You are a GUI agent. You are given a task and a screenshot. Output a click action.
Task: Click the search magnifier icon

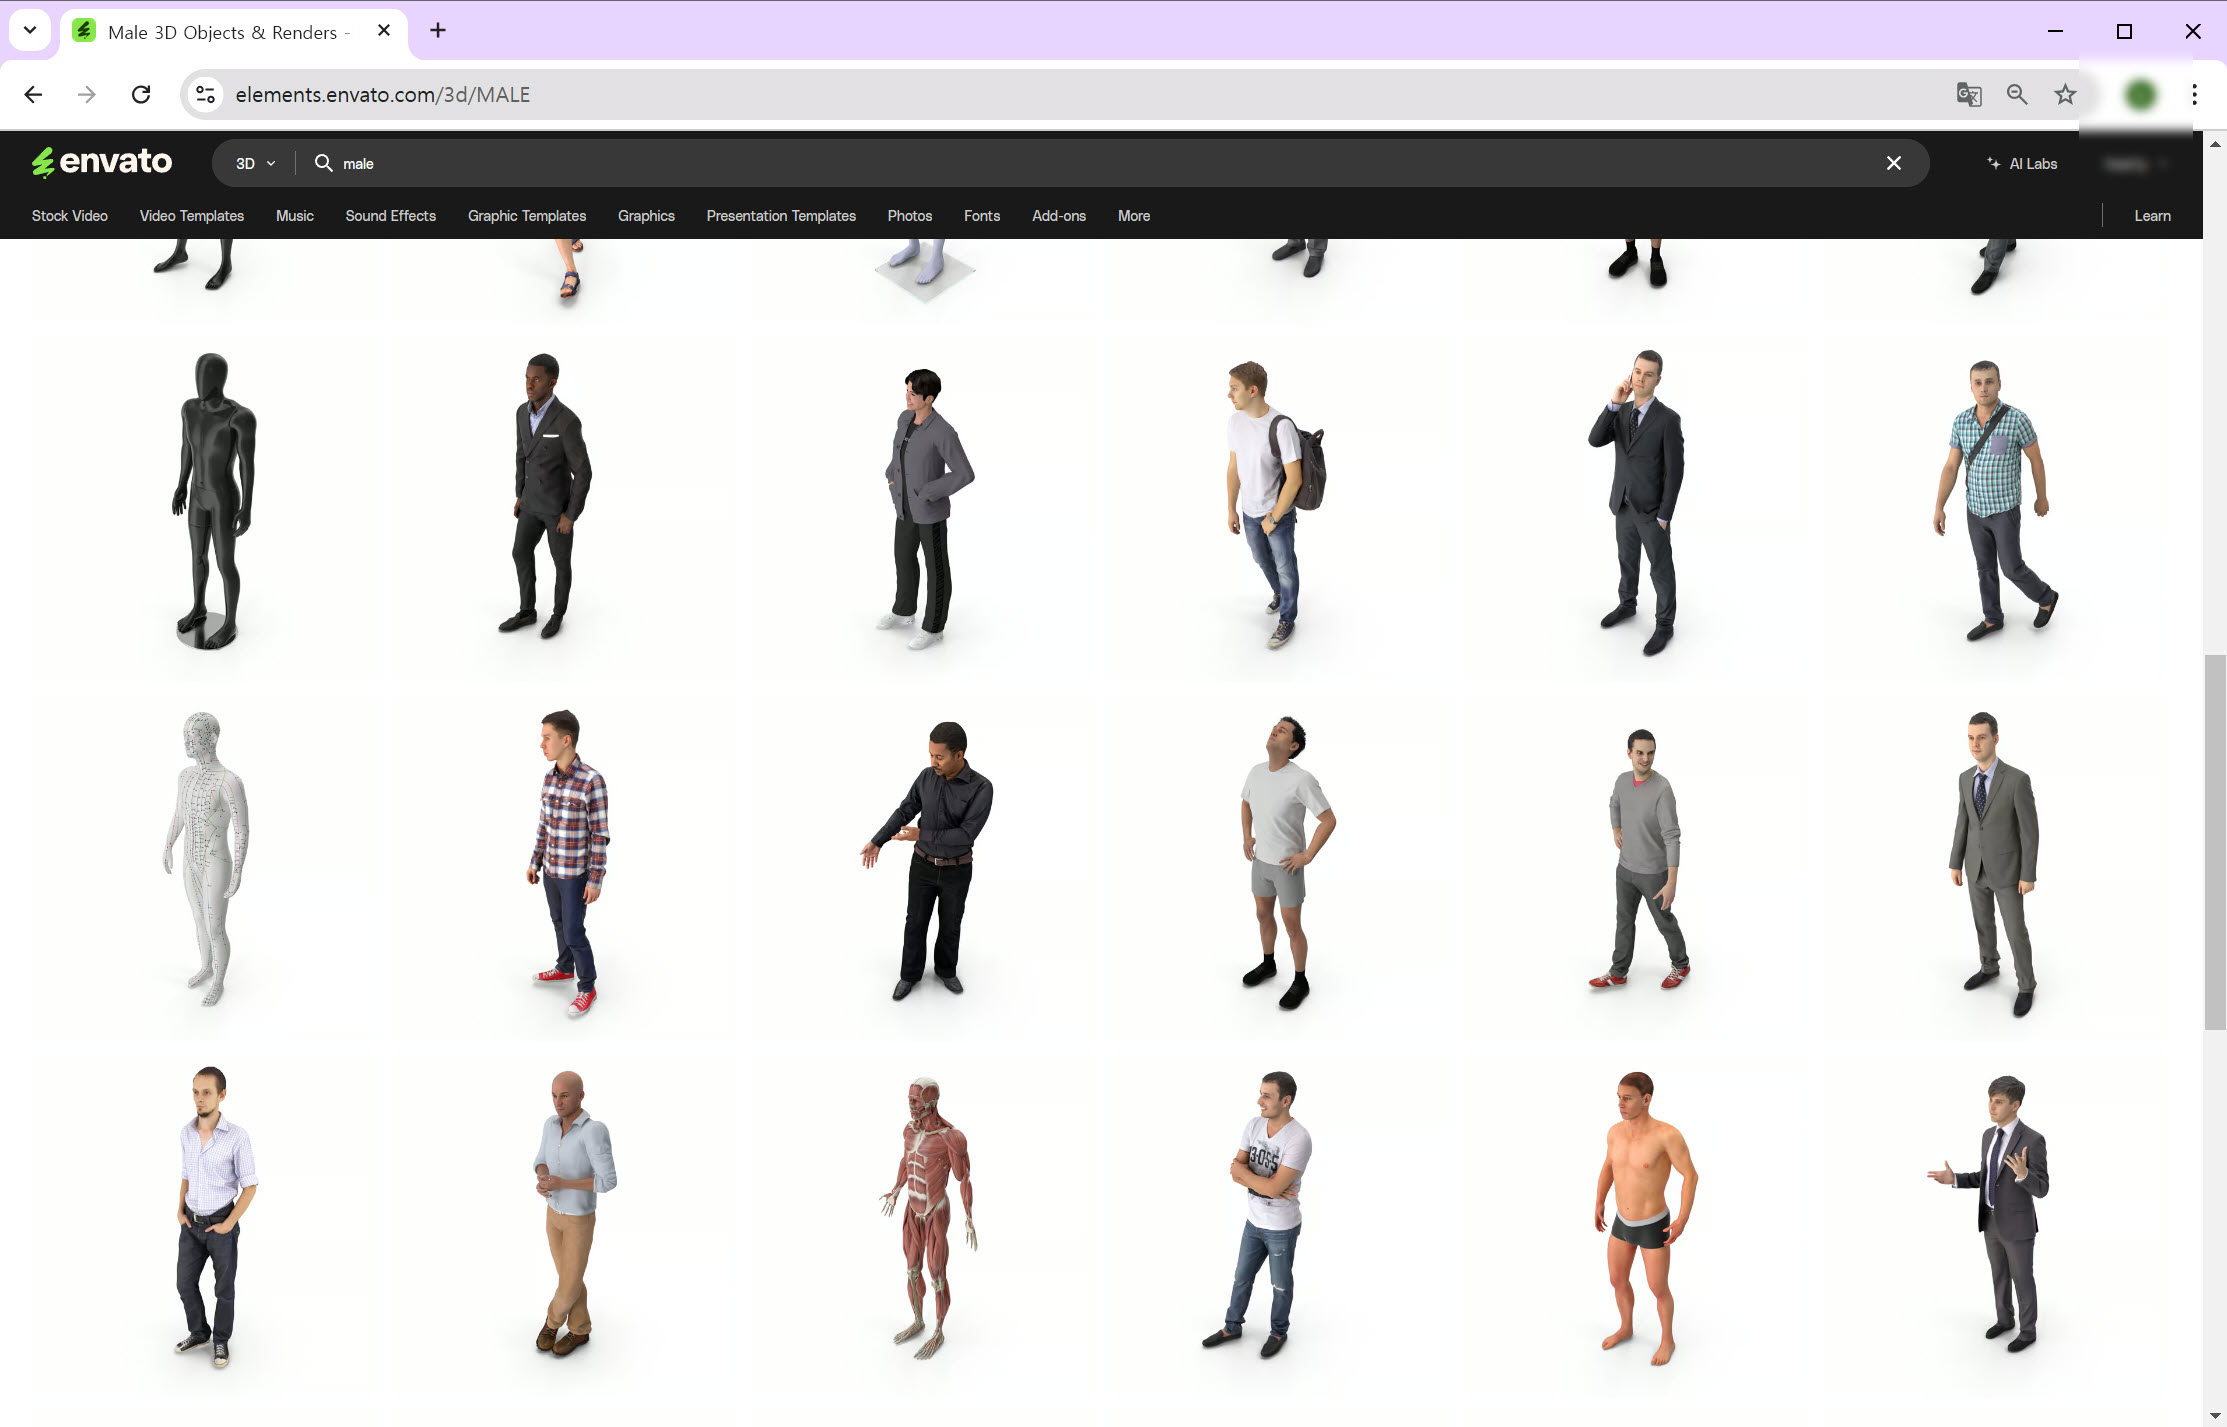pyautogui.click(x=323, y=163)
